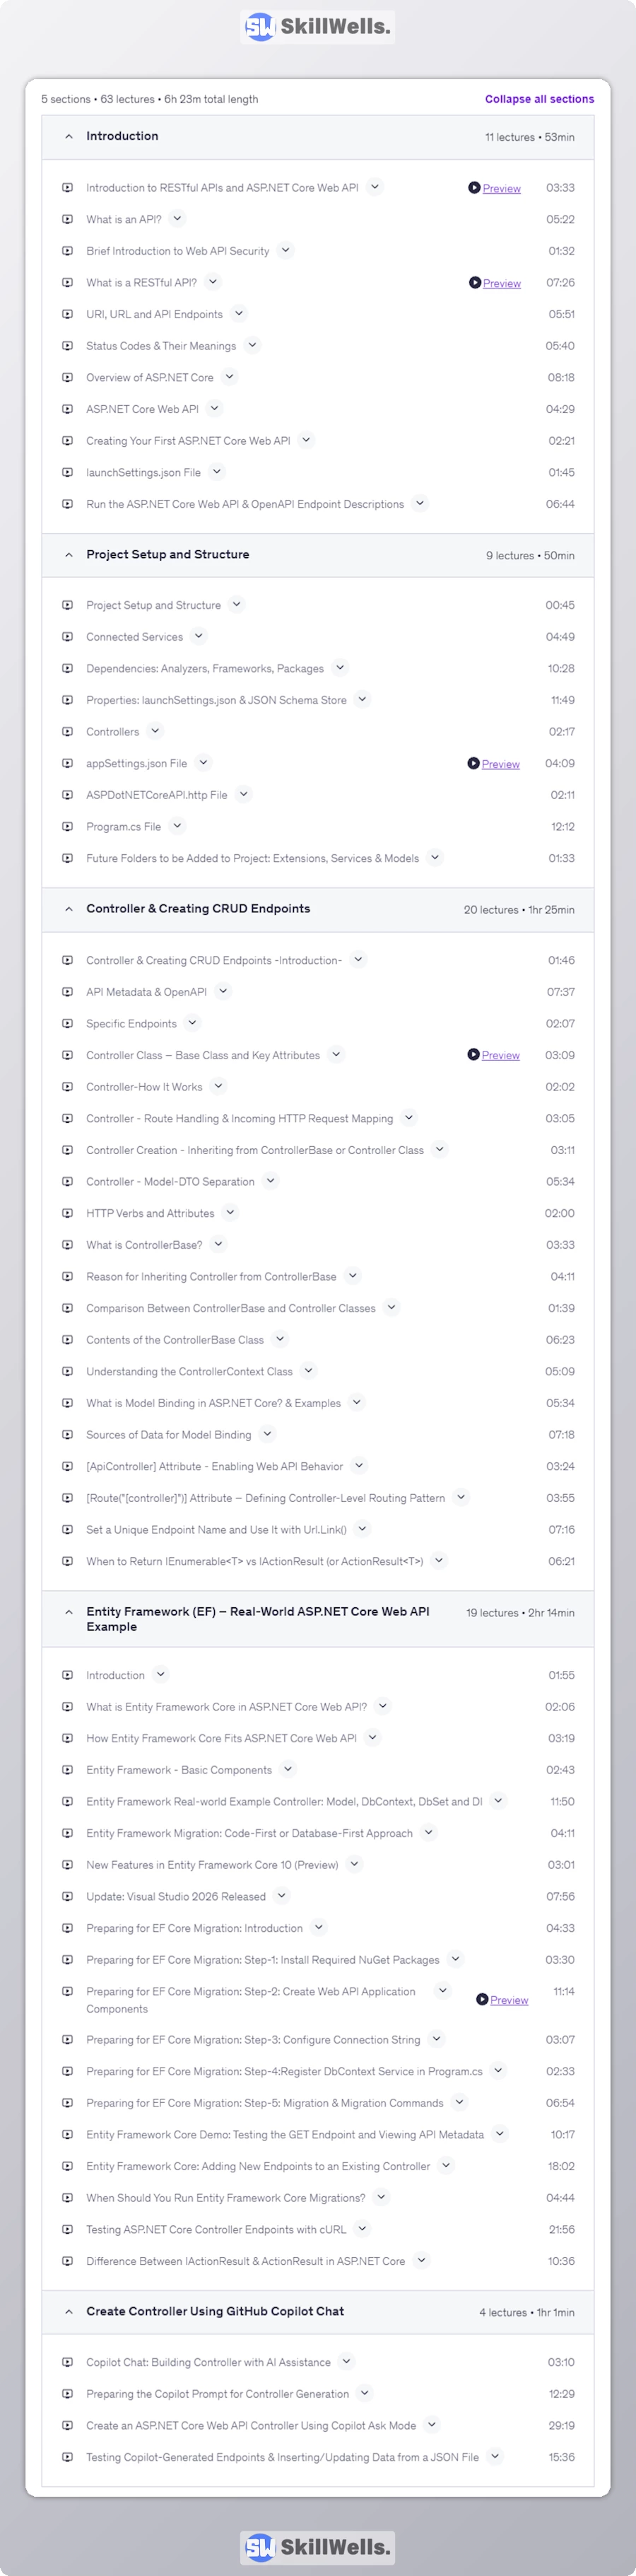Screen dimensions: 636x2576
Task: Expand chevron next to Sources of Data for Model Binding
Action: click(267, 1434)
